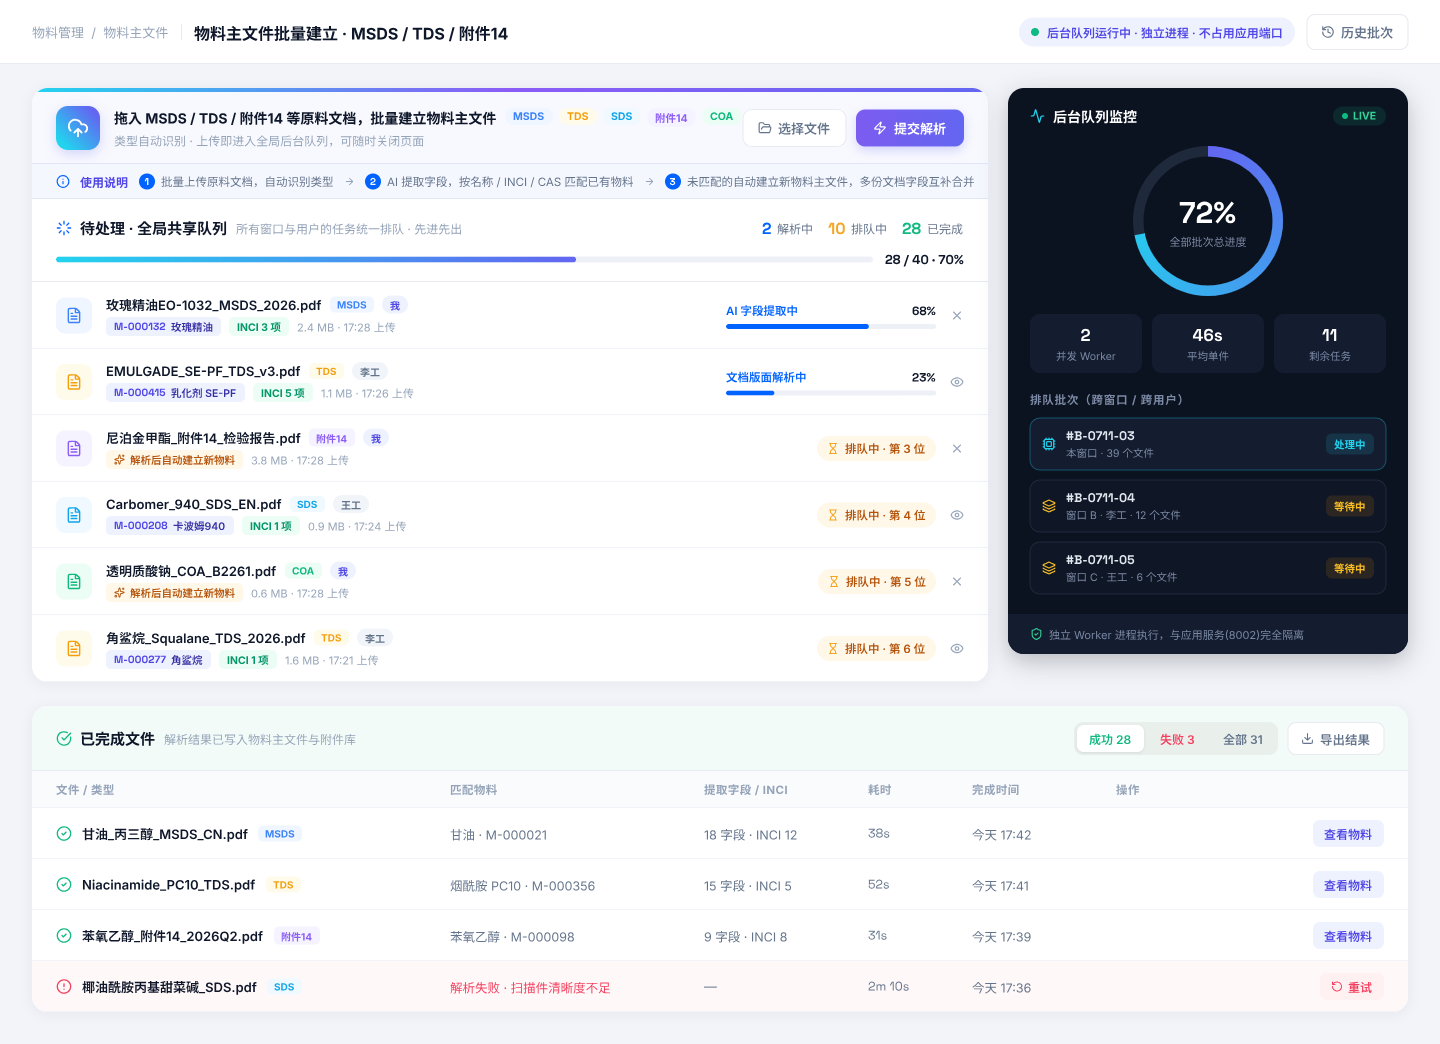This screenshot has height=1044, width=1440.
Task: Click file icon for Carbomer_940_SDS_EN.pdf
Action: [74, 515]
